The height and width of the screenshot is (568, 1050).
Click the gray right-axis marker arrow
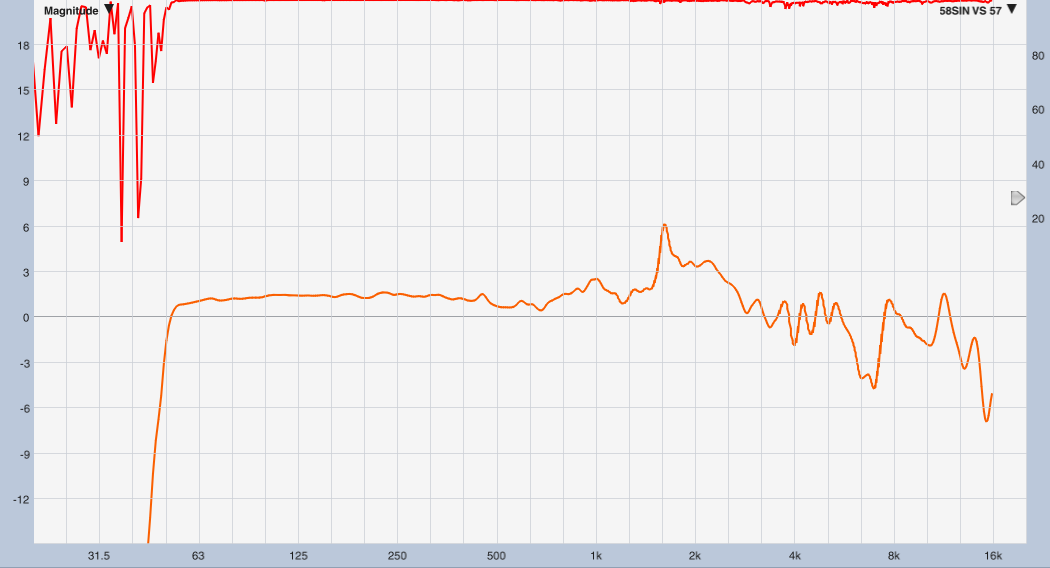[x=1018, y=198]
